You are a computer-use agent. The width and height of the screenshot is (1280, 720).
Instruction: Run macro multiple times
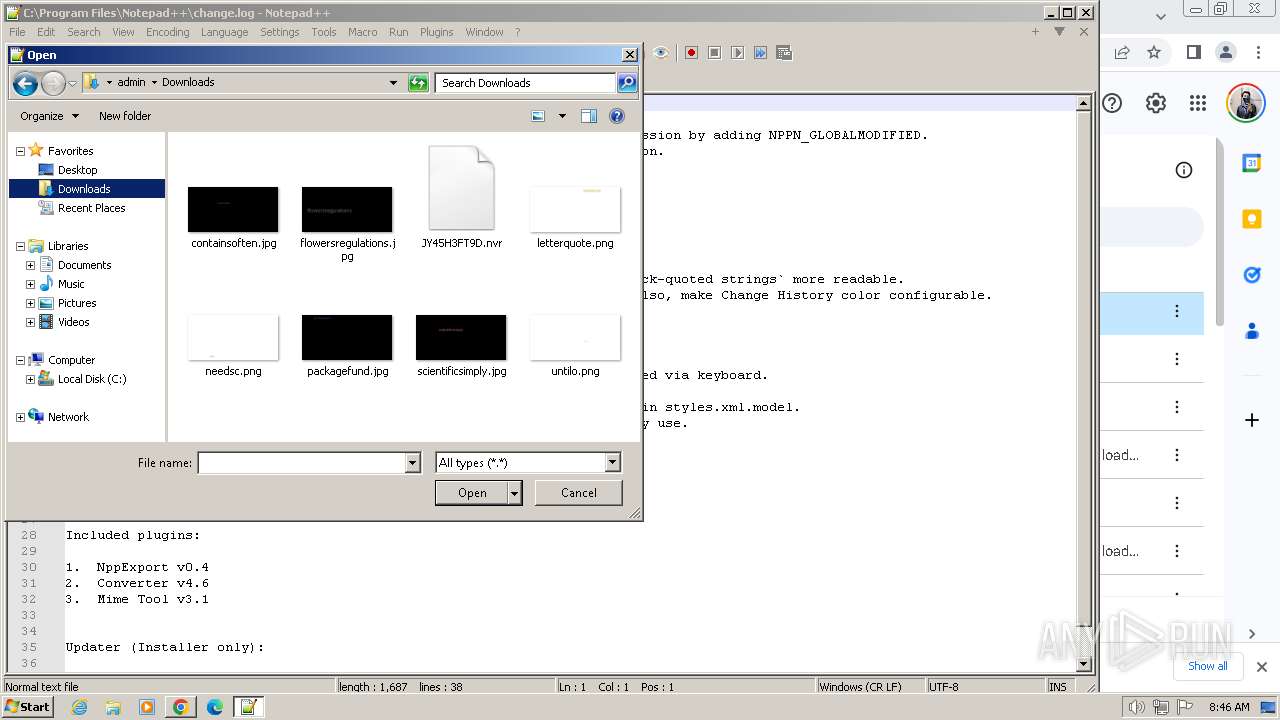click(761, 52)
